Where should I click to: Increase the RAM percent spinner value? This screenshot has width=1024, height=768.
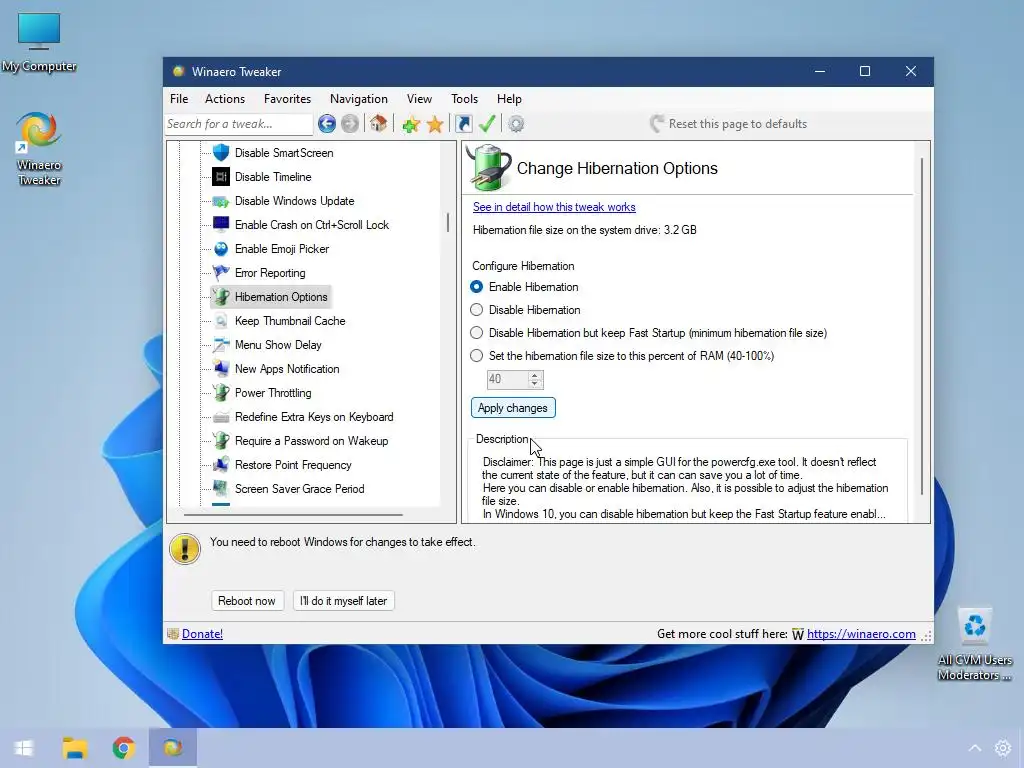tap(535, 376)
